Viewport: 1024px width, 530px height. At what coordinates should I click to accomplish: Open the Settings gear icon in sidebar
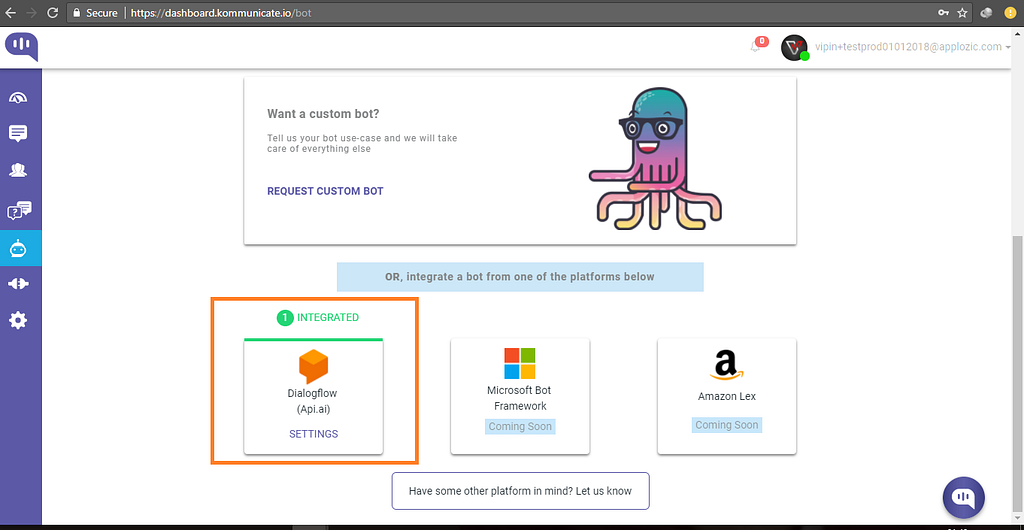click(x=18, y=320)
